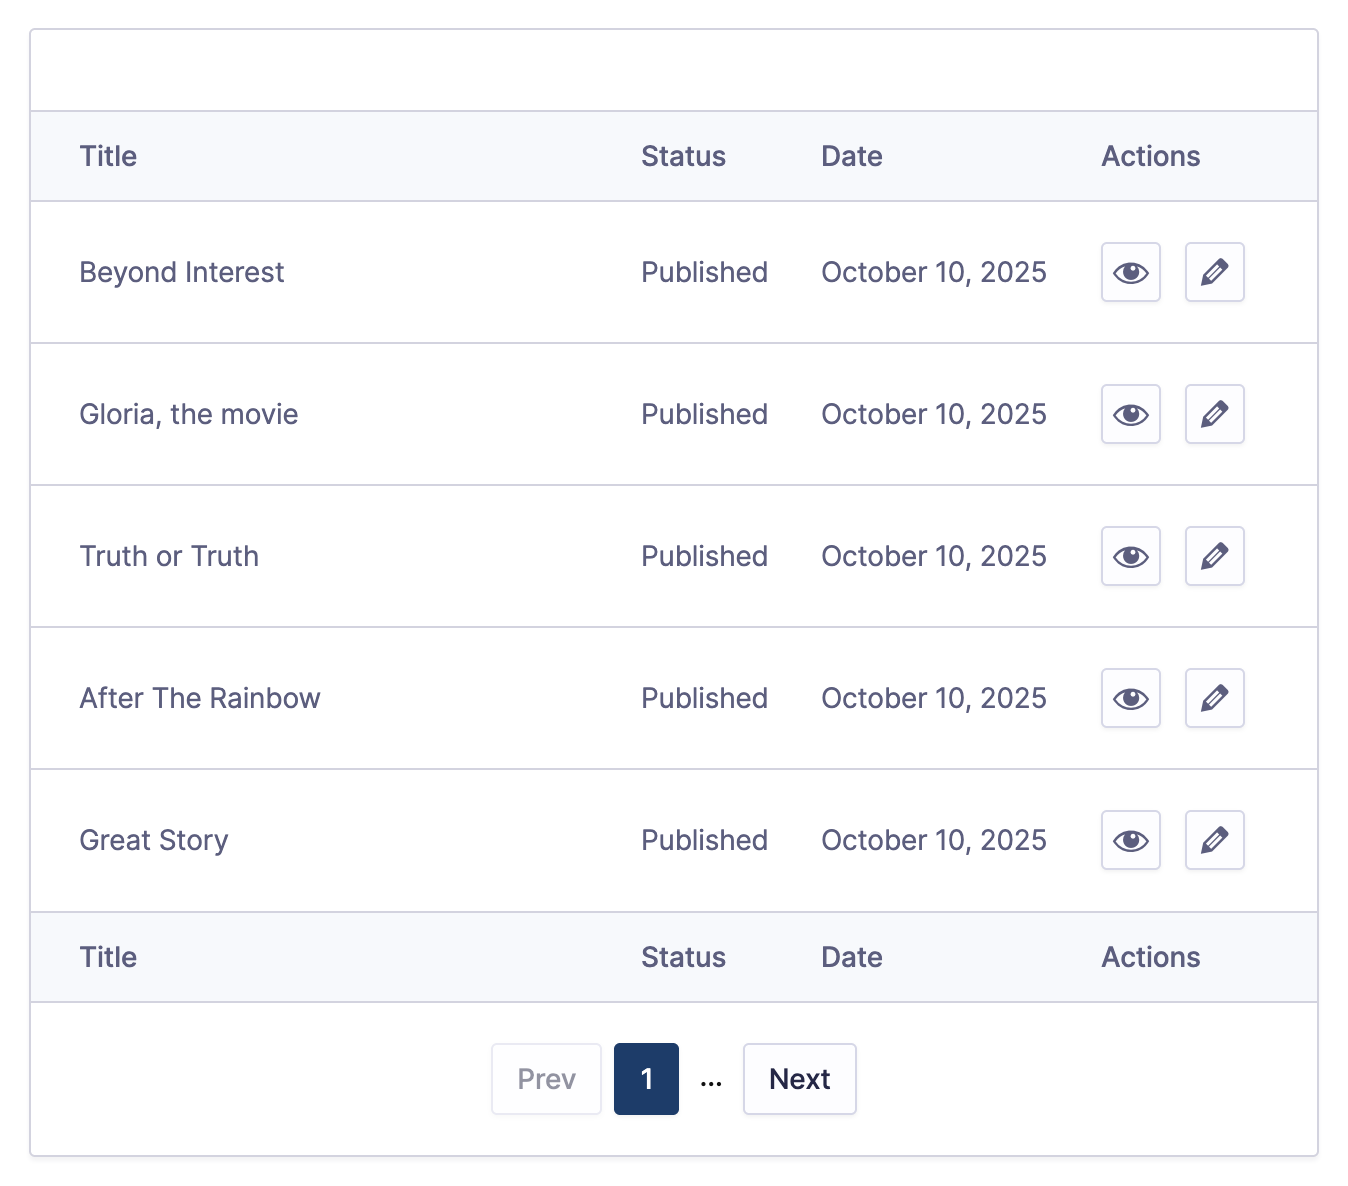Select page 1 in pagination
Image resolution: width=1348 pixels, height=1186 pixels.
[646, 1079]
